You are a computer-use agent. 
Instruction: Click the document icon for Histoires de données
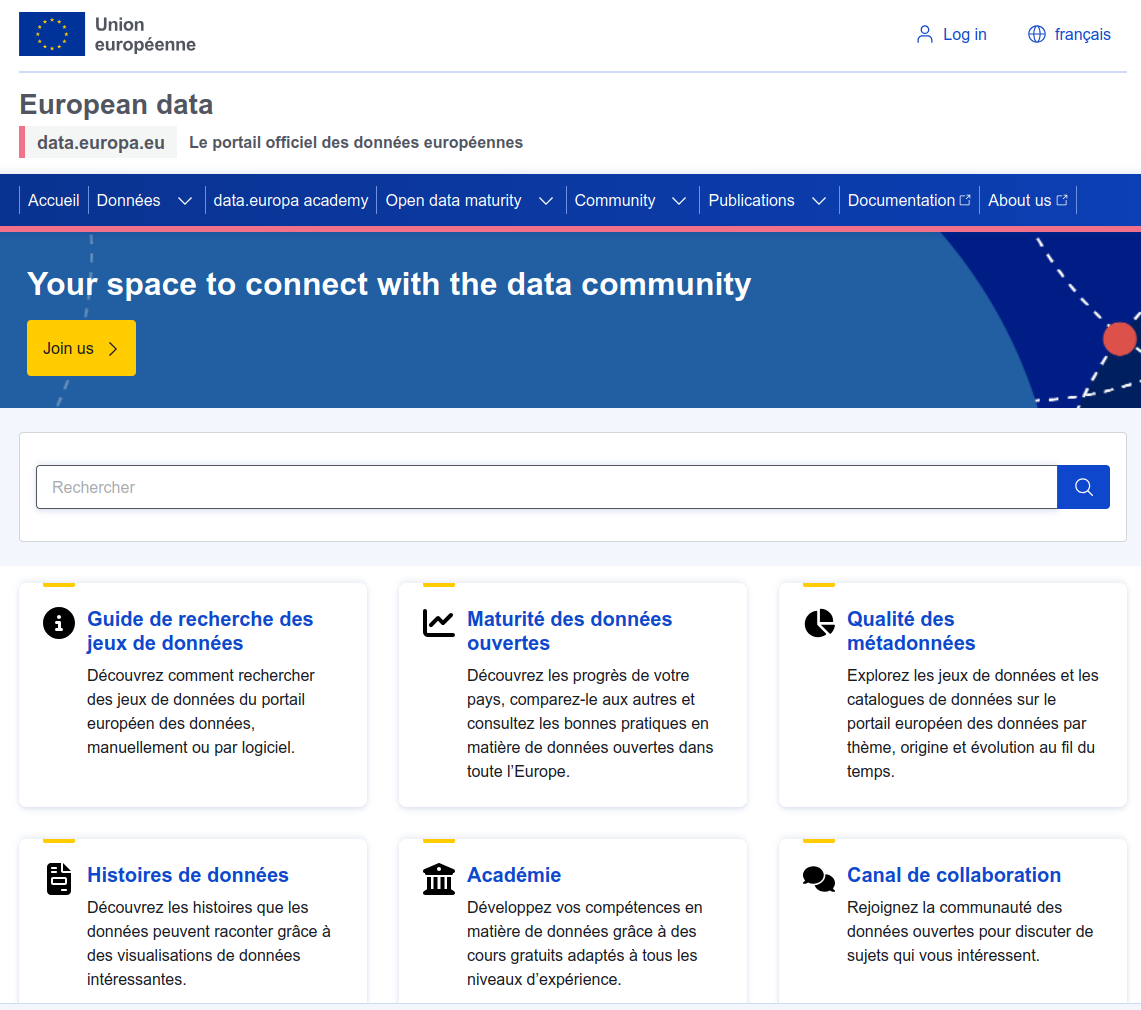coord(59,879)
